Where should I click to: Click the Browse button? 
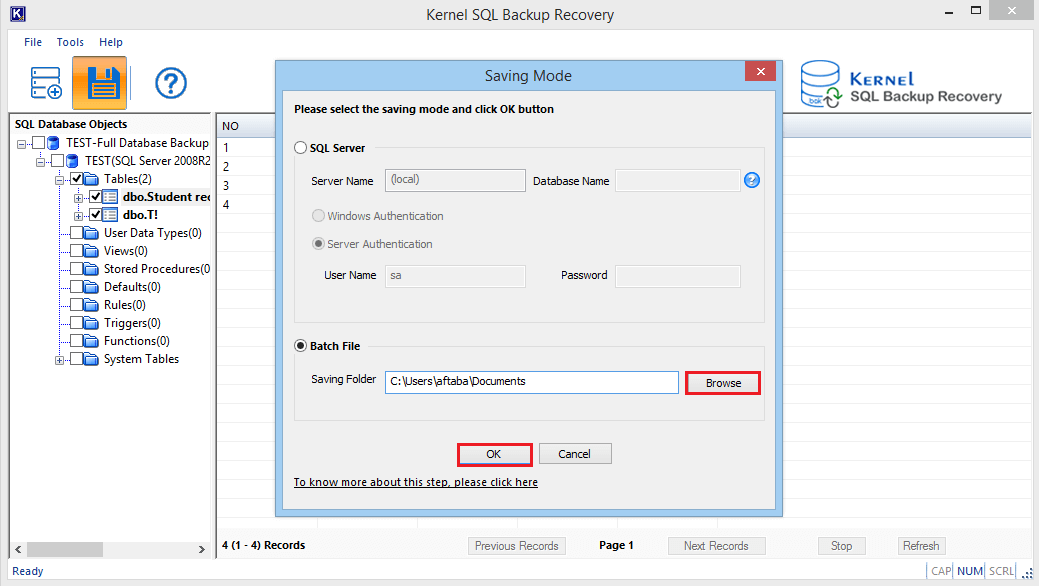click(x=723, y=383)
